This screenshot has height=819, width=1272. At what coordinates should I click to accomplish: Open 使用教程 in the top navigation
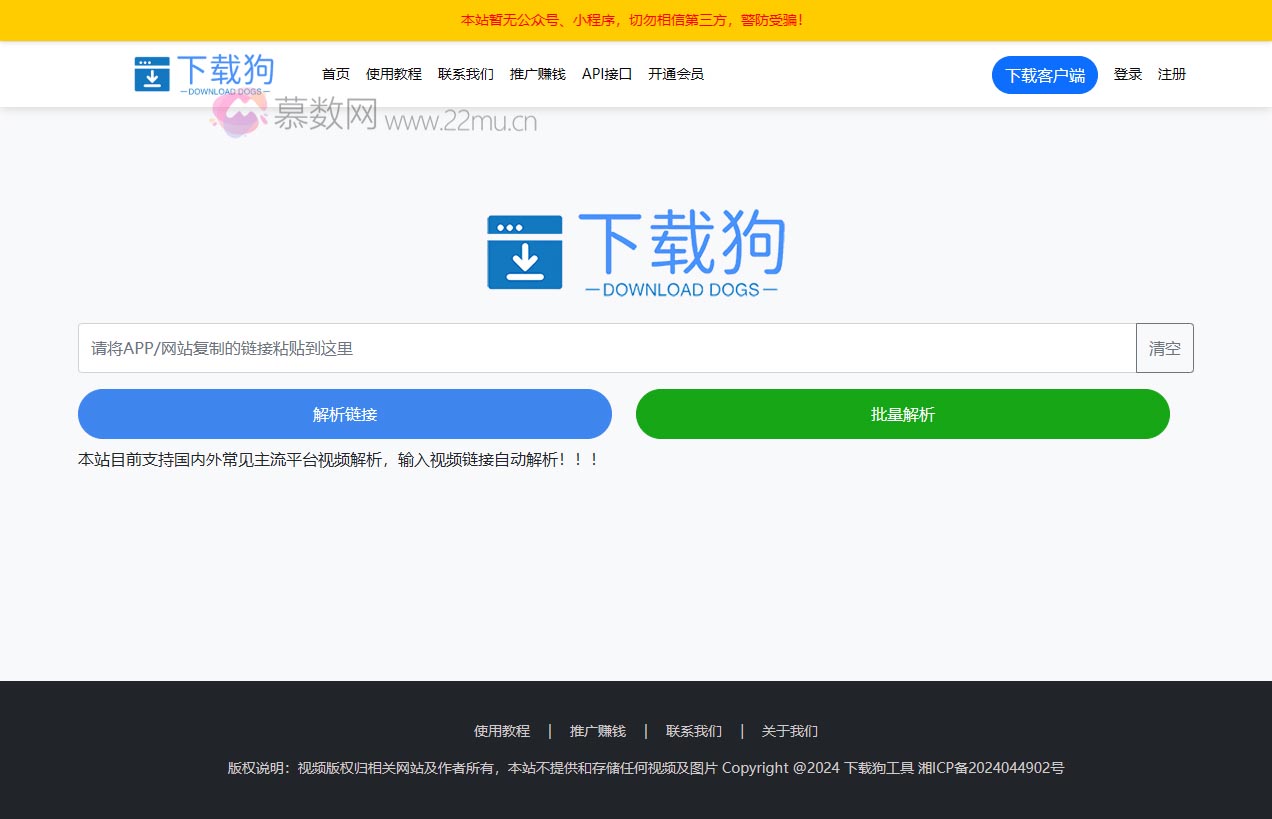pyautogui.click(x=394, y=73)
